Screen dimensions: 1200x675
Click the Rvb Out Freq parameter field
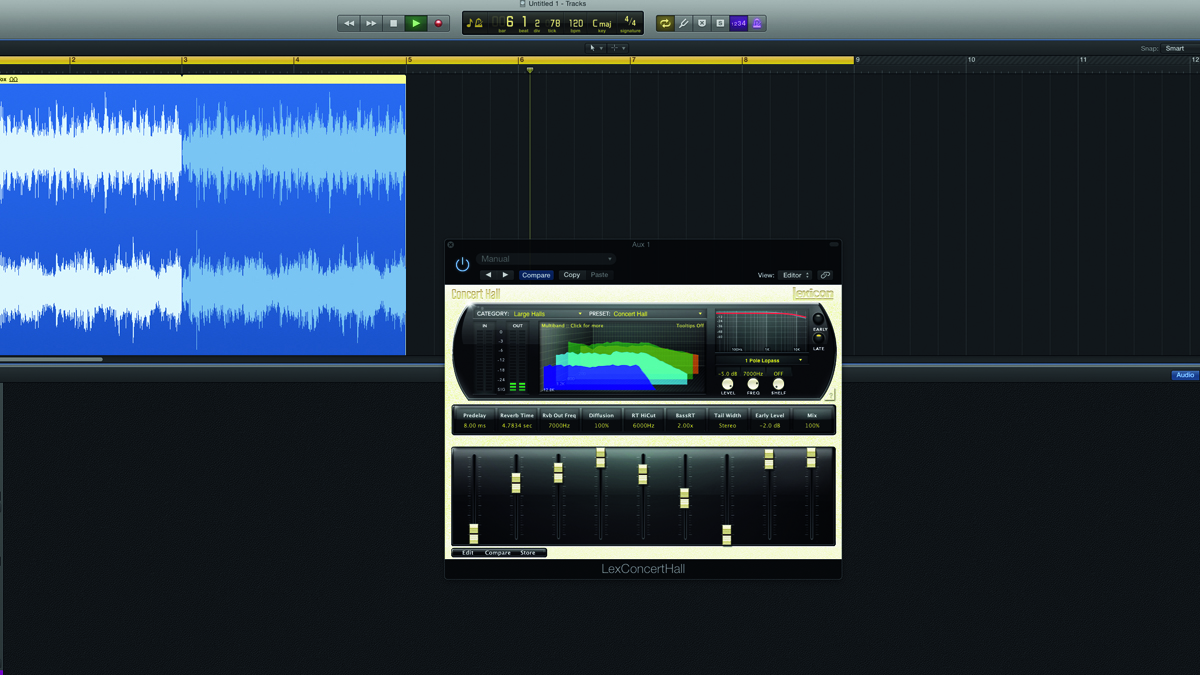[x=559, y=426]
